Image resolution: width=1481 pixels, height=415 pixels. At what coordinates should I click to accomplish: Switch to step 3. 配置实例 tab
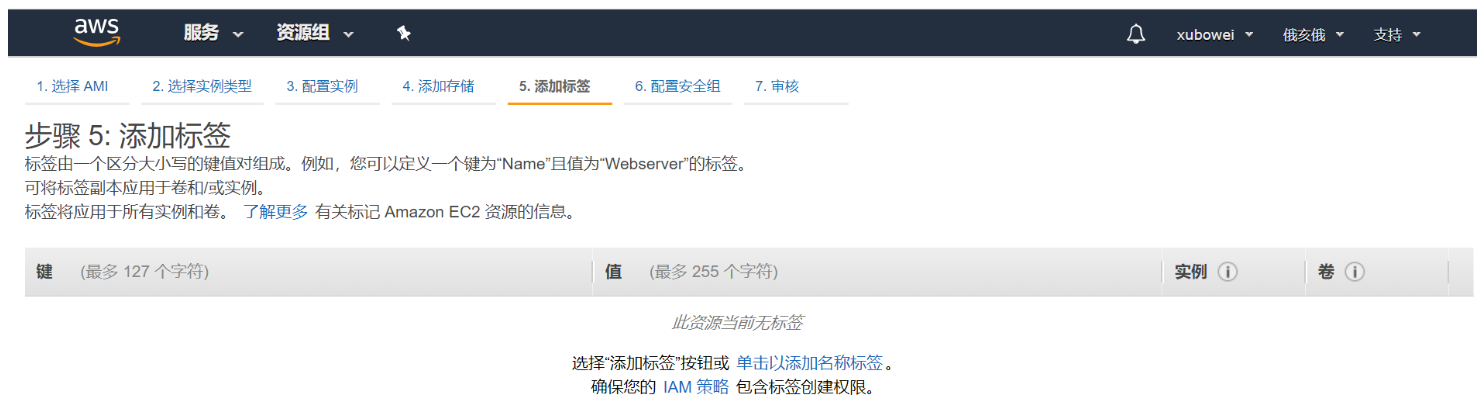tap(322, 87)
